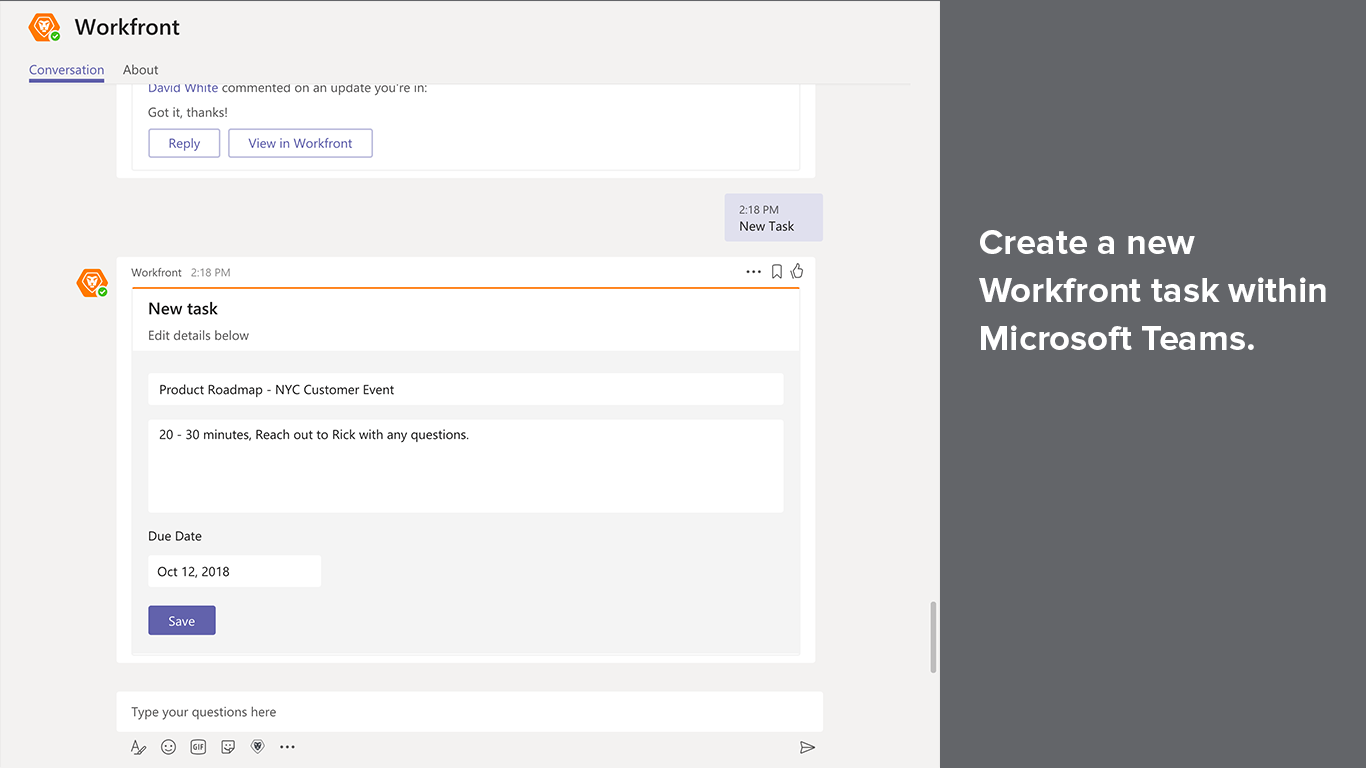
Task: Send the message with the arrow icon
Action: coord(807,747)
